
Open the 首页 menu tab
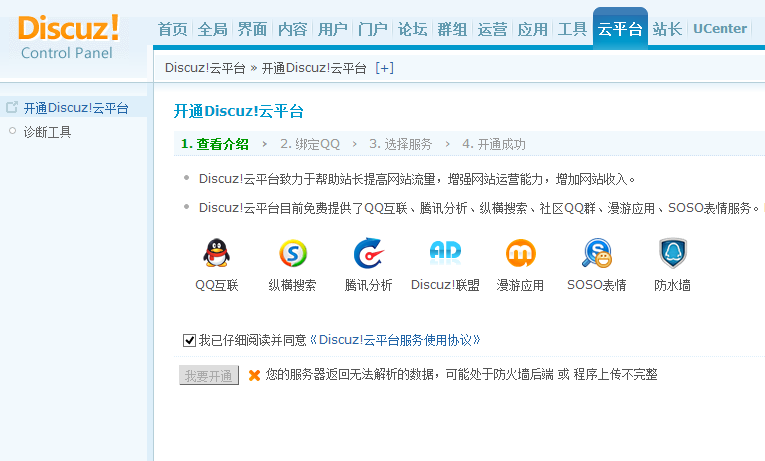point(173,29)
